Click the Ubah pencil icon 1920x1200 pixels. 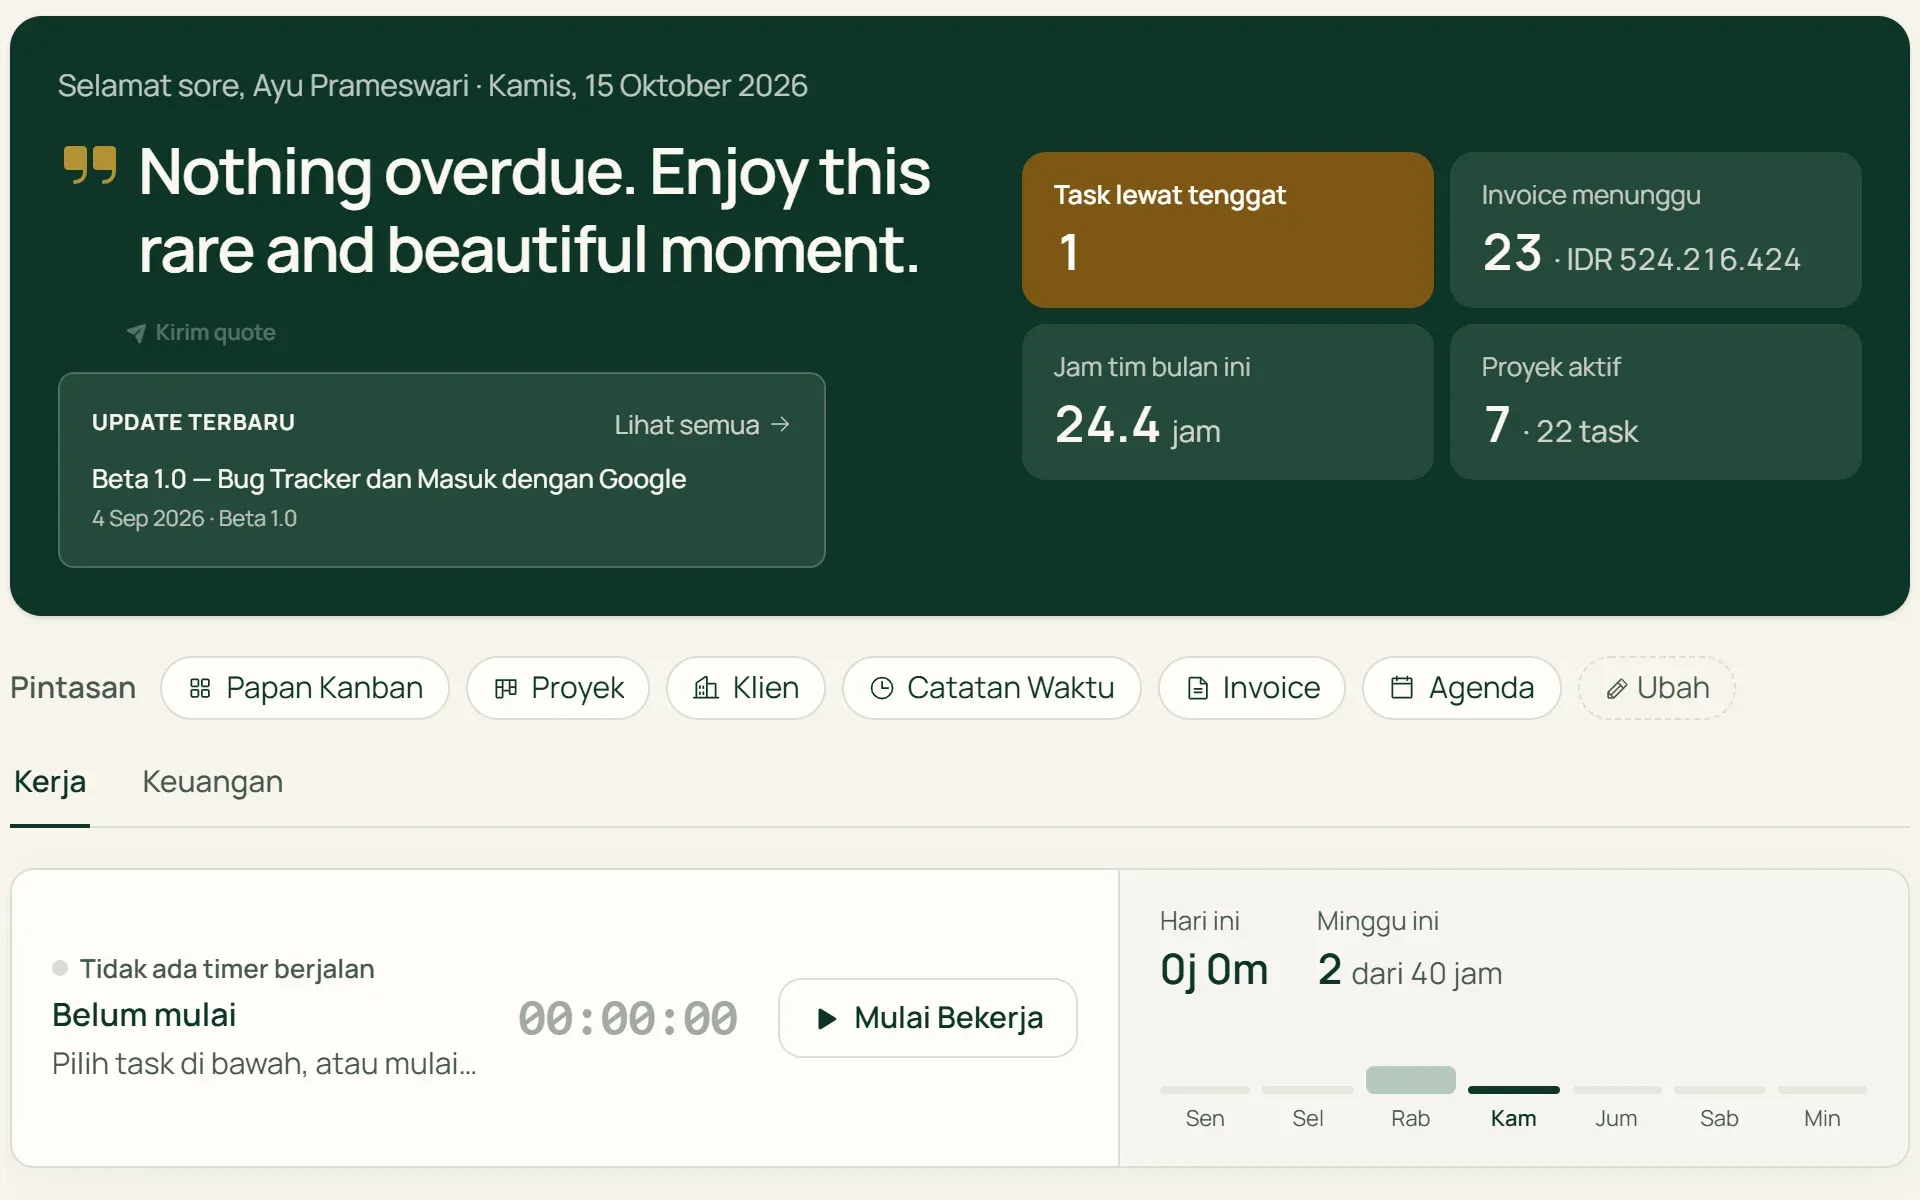pos(1616,689)
